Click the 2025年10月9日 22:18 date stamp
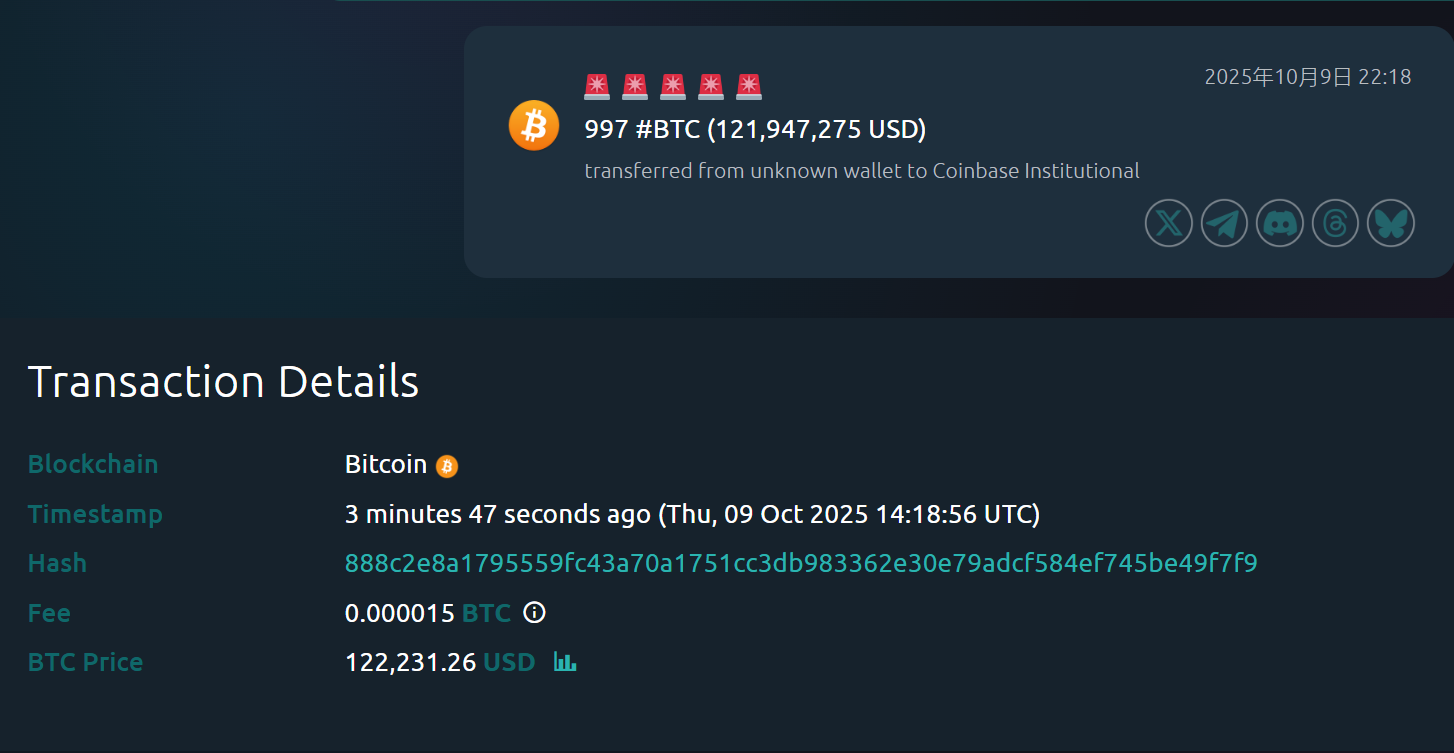Viewport: 1454px width, 753px height. pyautogui.click(x=1307, y=77)
